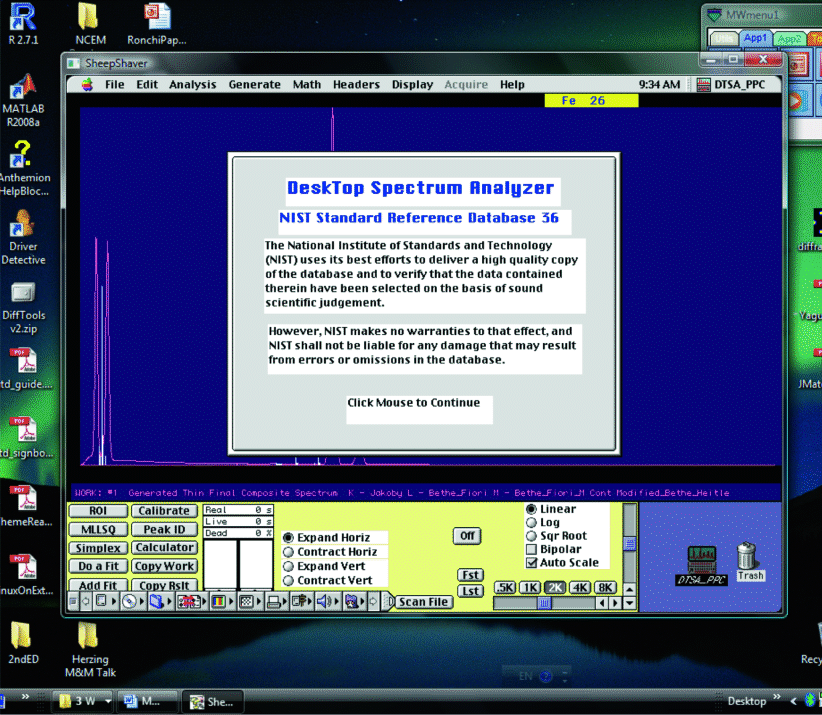This screenshot has width=822, height=715.
Task: Open the Generate menu
Action: (254, 84)
